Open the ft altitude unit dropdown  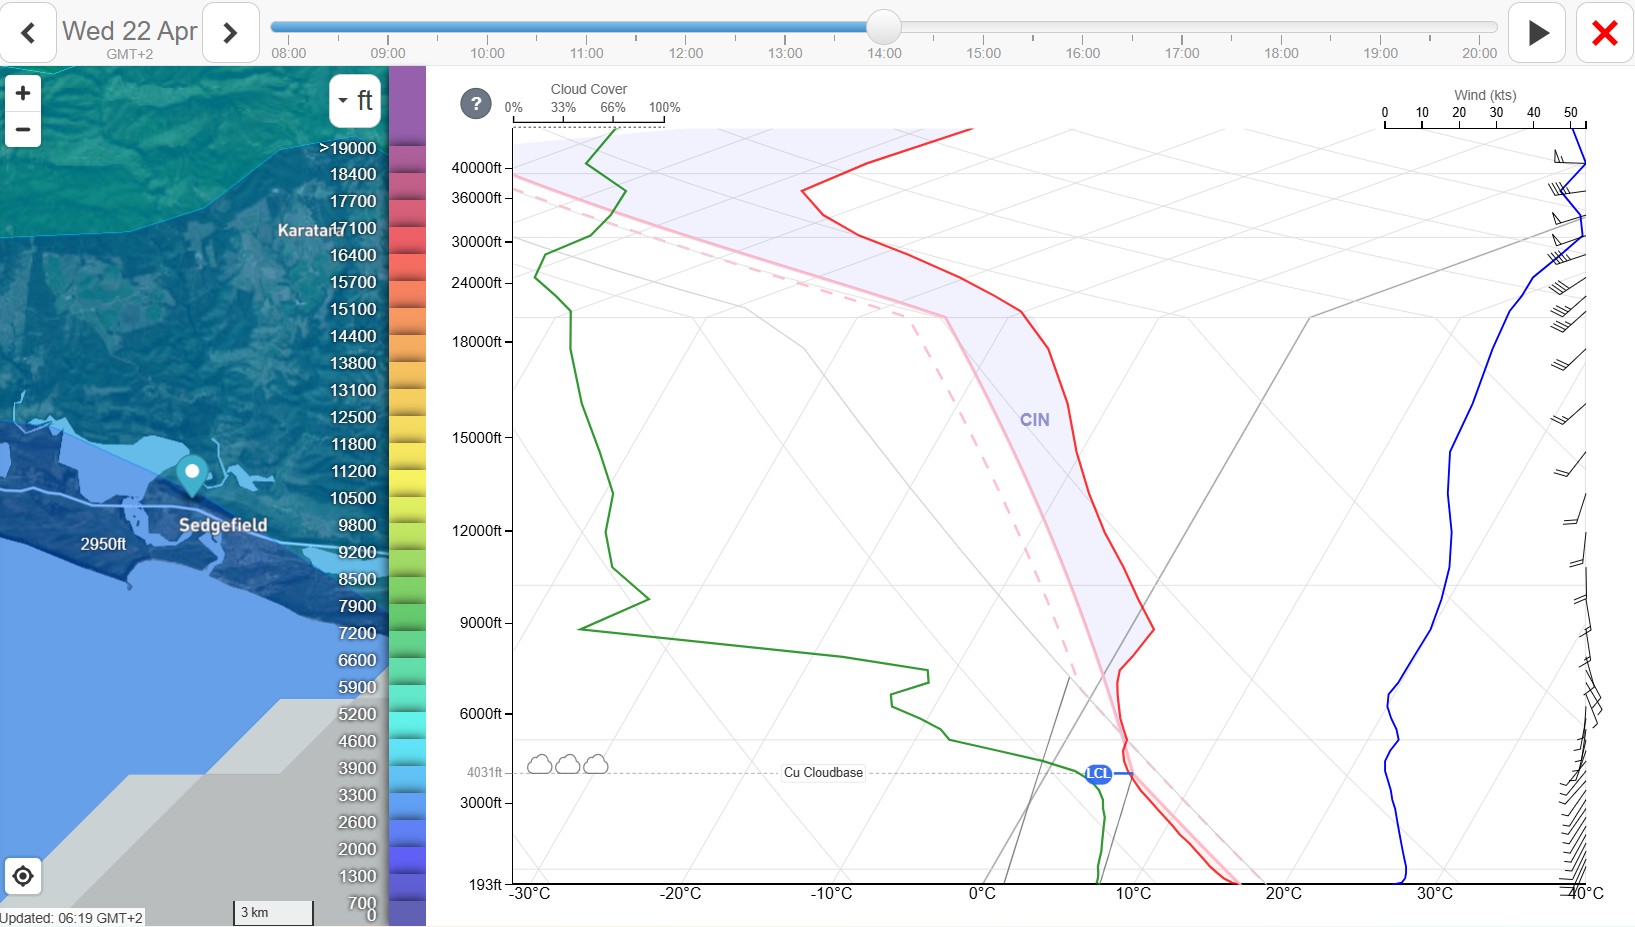tap(355, 100)
